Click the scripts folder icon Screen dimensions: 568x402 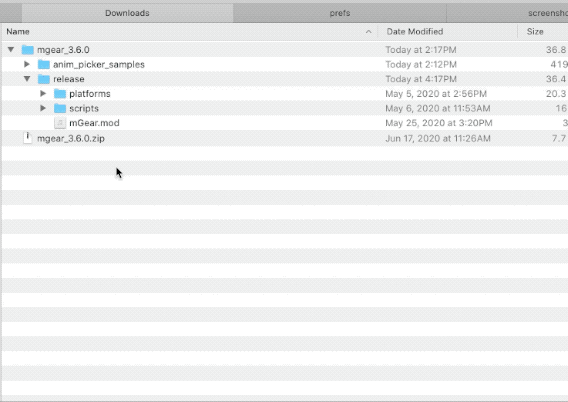[x=60, y=108]
